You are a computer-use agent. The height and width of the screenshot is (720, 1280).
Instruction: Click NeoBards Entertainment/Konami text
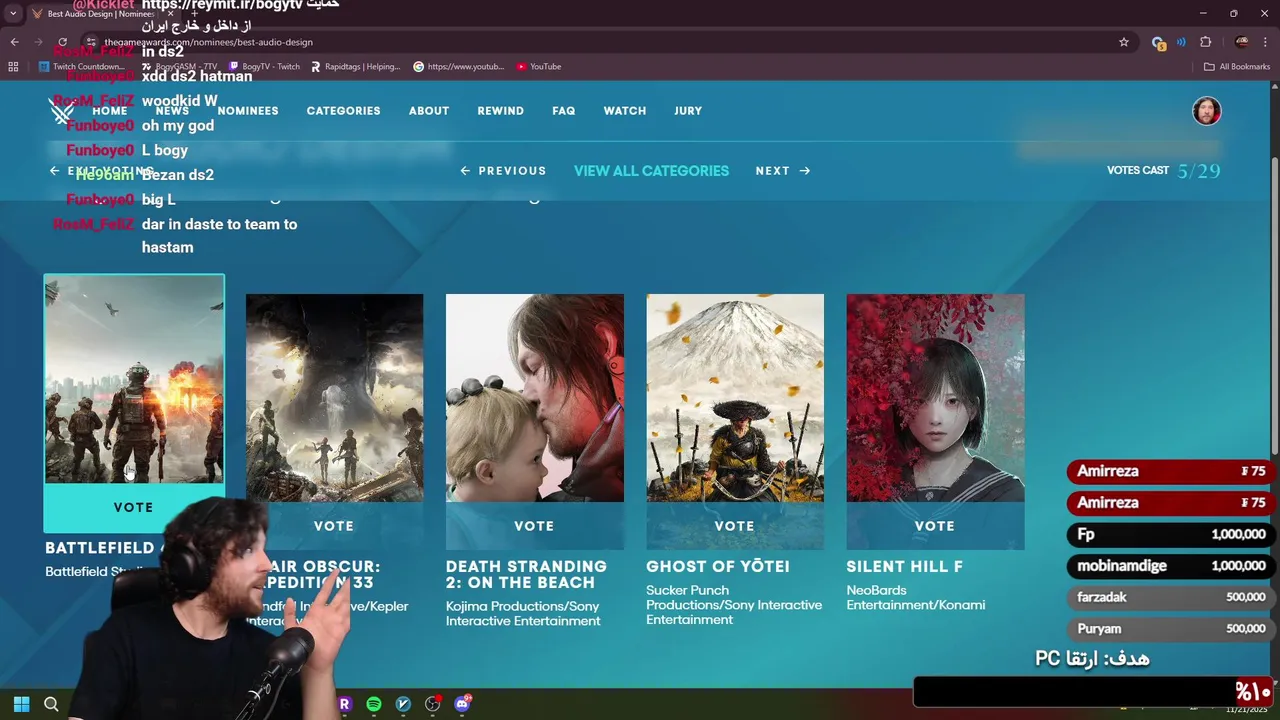pos(916,598)
